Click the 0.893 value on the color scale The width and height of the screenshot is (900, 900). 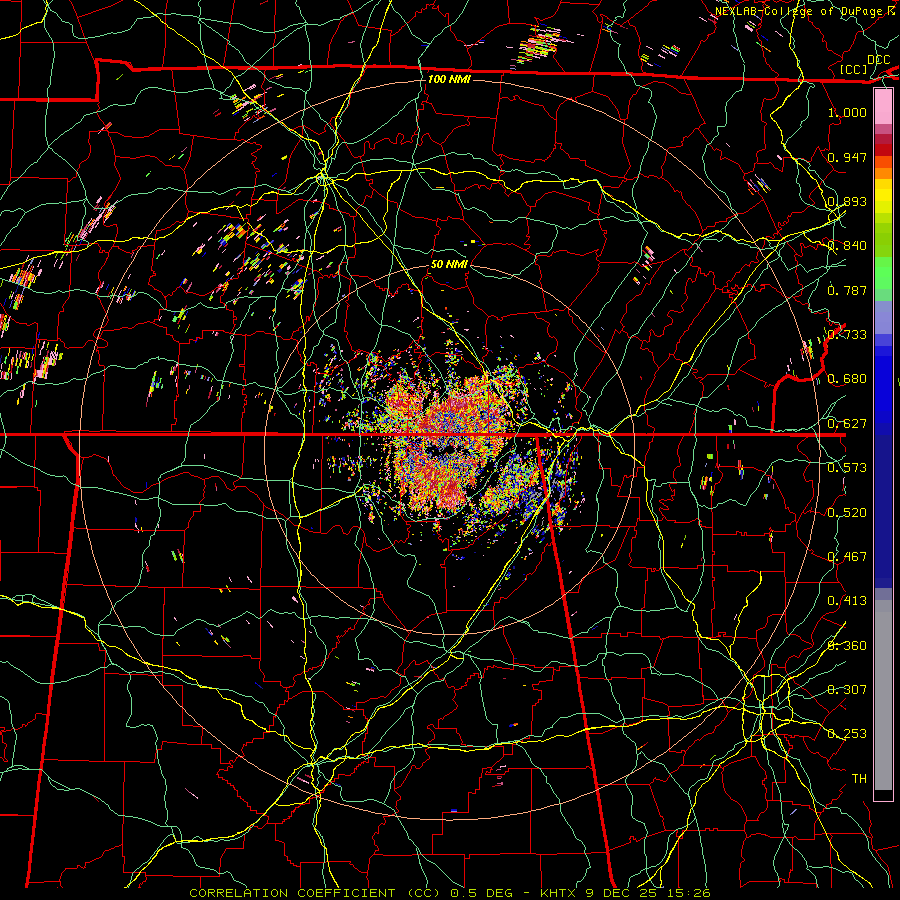pyautogui.click(x=847, y=201)
